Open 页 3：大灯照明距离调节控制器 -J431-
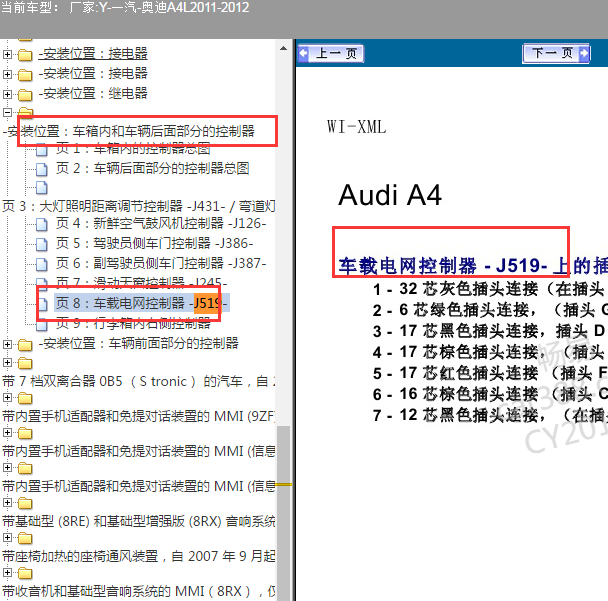The image size is (608, 601). pos(138,206)
